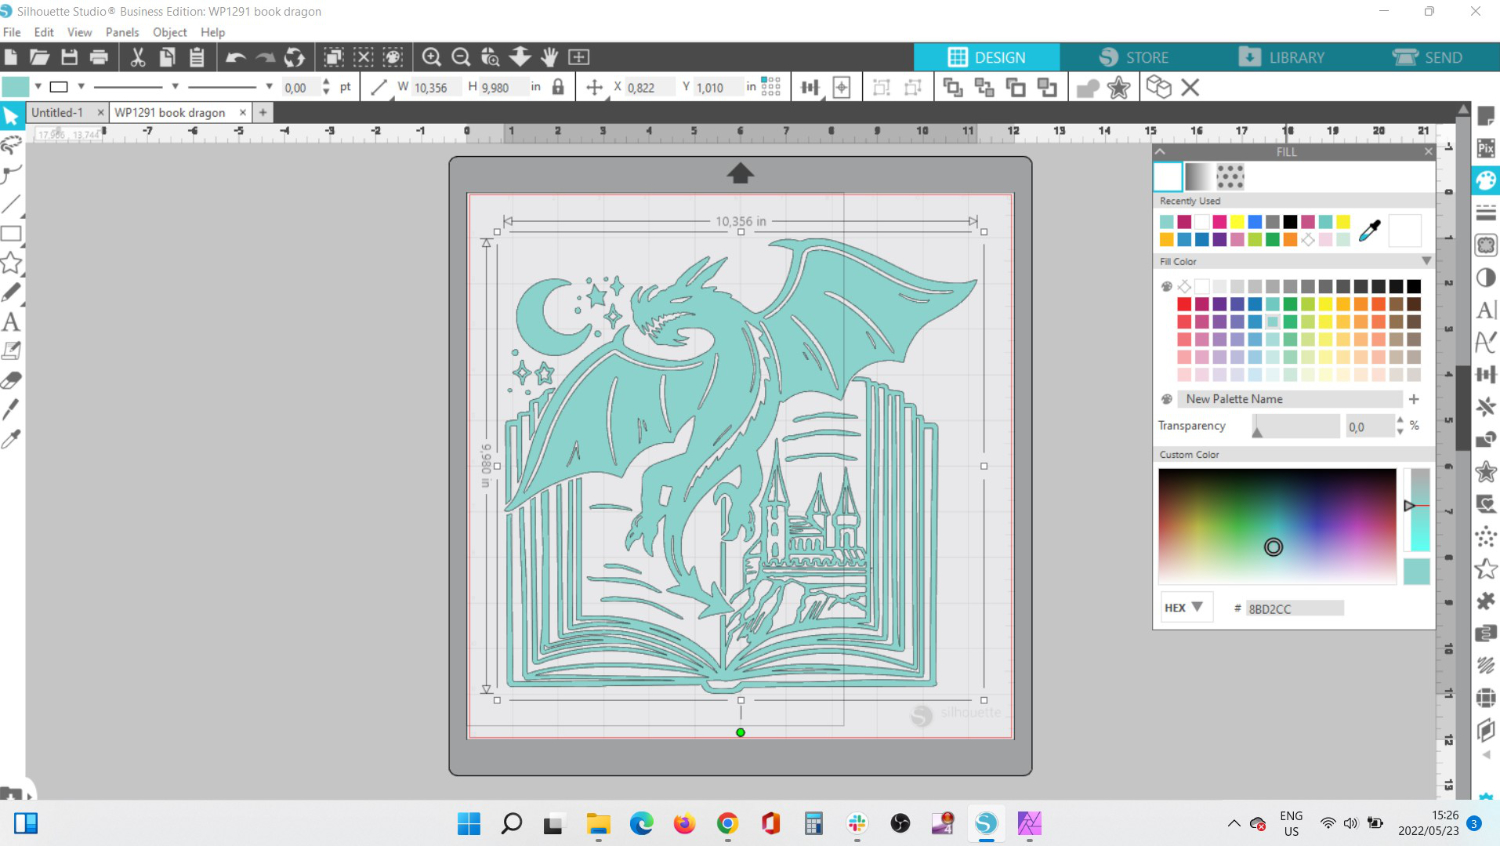
Task: Collapse the Fill Color section arrow
Action: pyautogui.click(x=1426, y=261)
